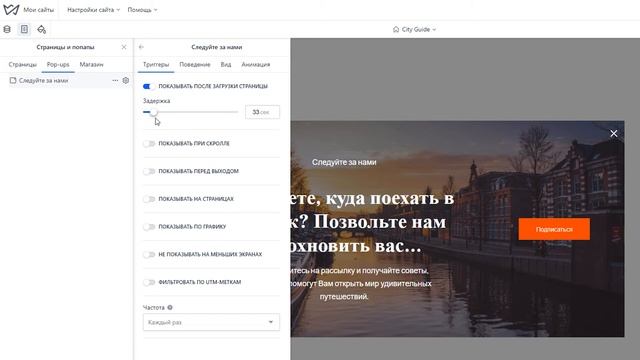Image resolution: width=640 pixels, height=360 pixels.
Task: Select the Вид tab
Action: coord(226,64)
